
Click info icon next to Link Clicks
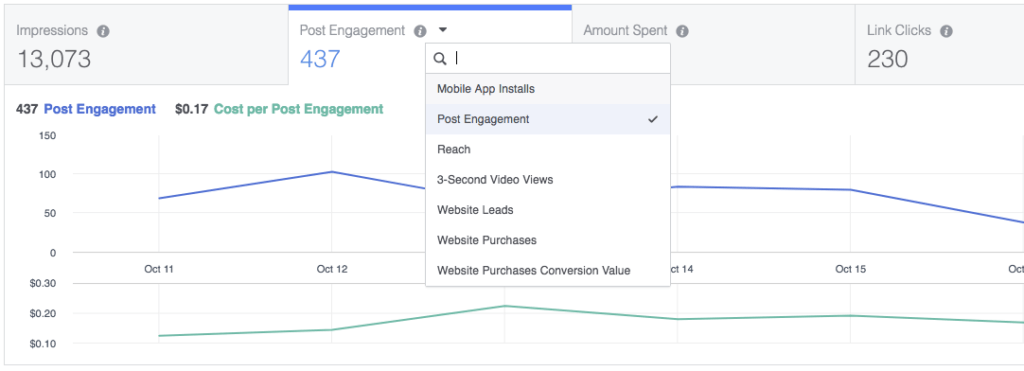(x=946, y=31)
